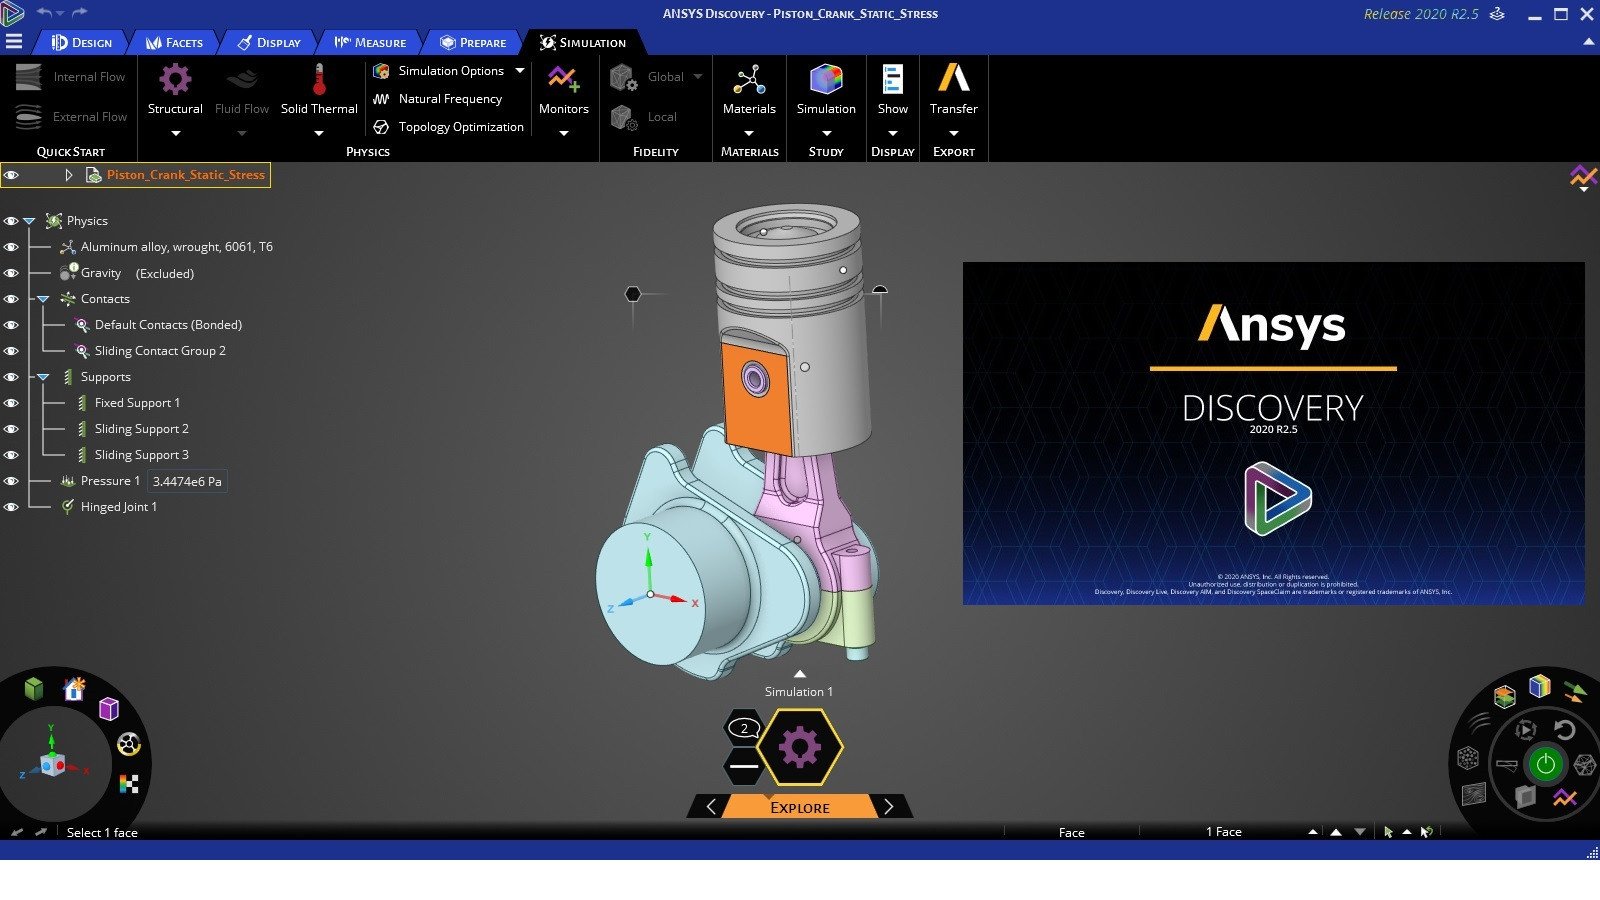This screenshot has width=1600, height=900.
Task: Click the Pressure 1 value field 3.4474e6 Pa
Action: pyautogui.click(x=187, y=481)
